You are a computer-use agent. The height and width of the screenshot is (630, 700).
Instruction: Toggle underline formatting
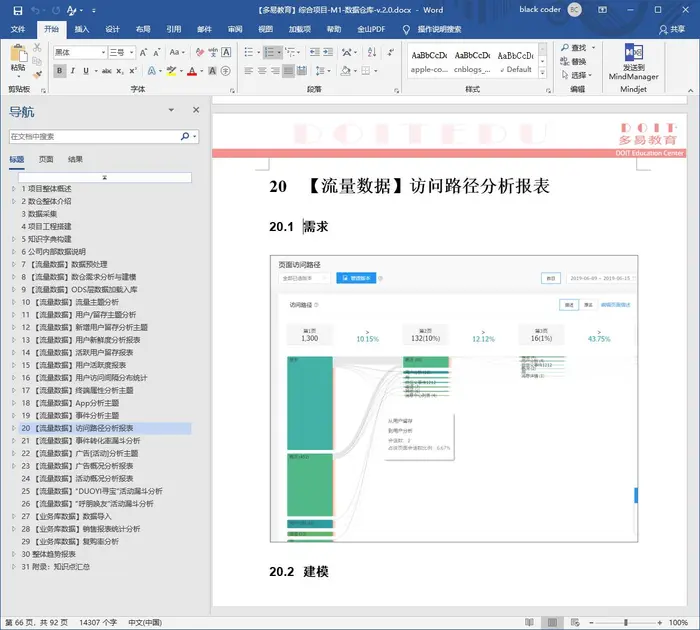click(86, 71)
